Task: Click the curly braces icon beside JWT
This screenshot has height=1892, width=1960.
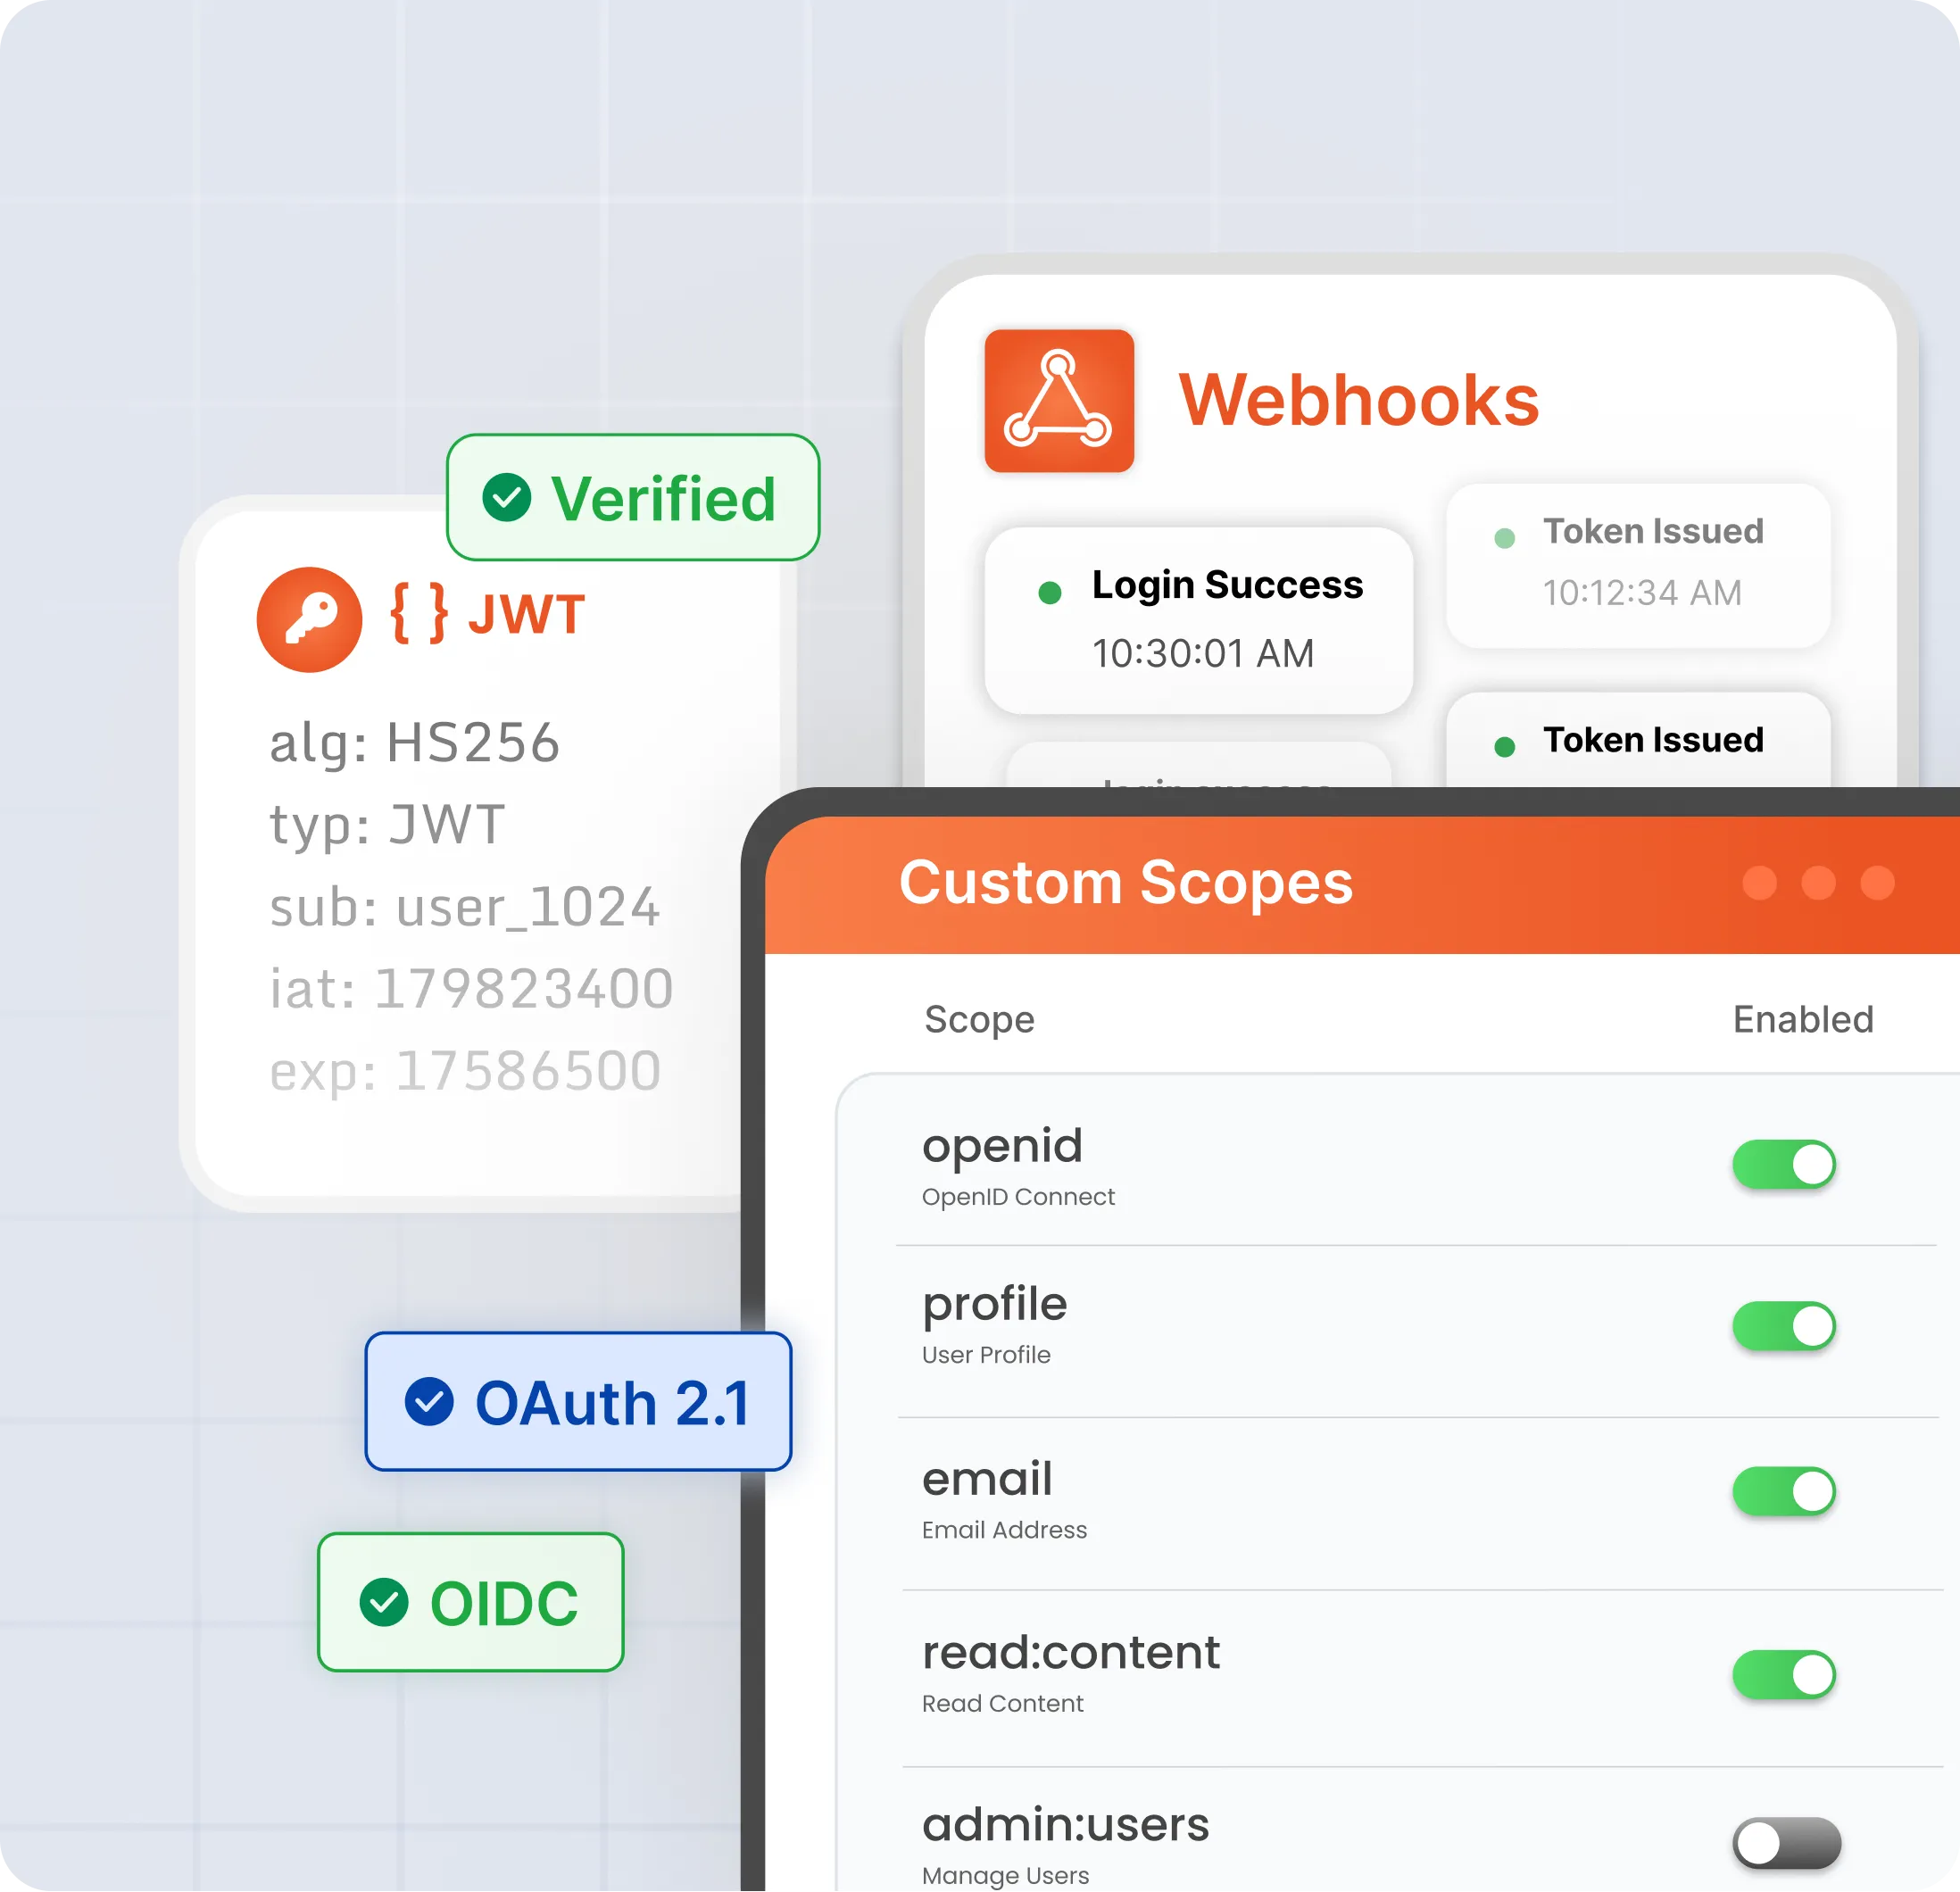Action: pyautogui.click(x=419, y=613)
